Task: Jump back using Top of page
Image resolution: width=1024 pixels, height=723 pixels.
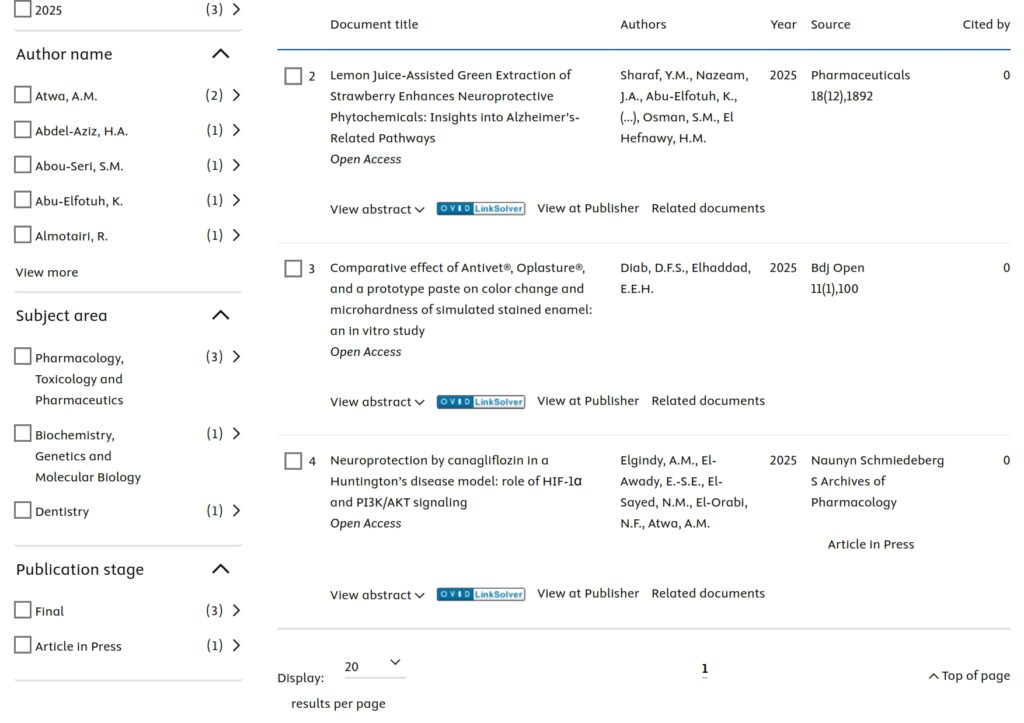Action: [x=969, y=676]
